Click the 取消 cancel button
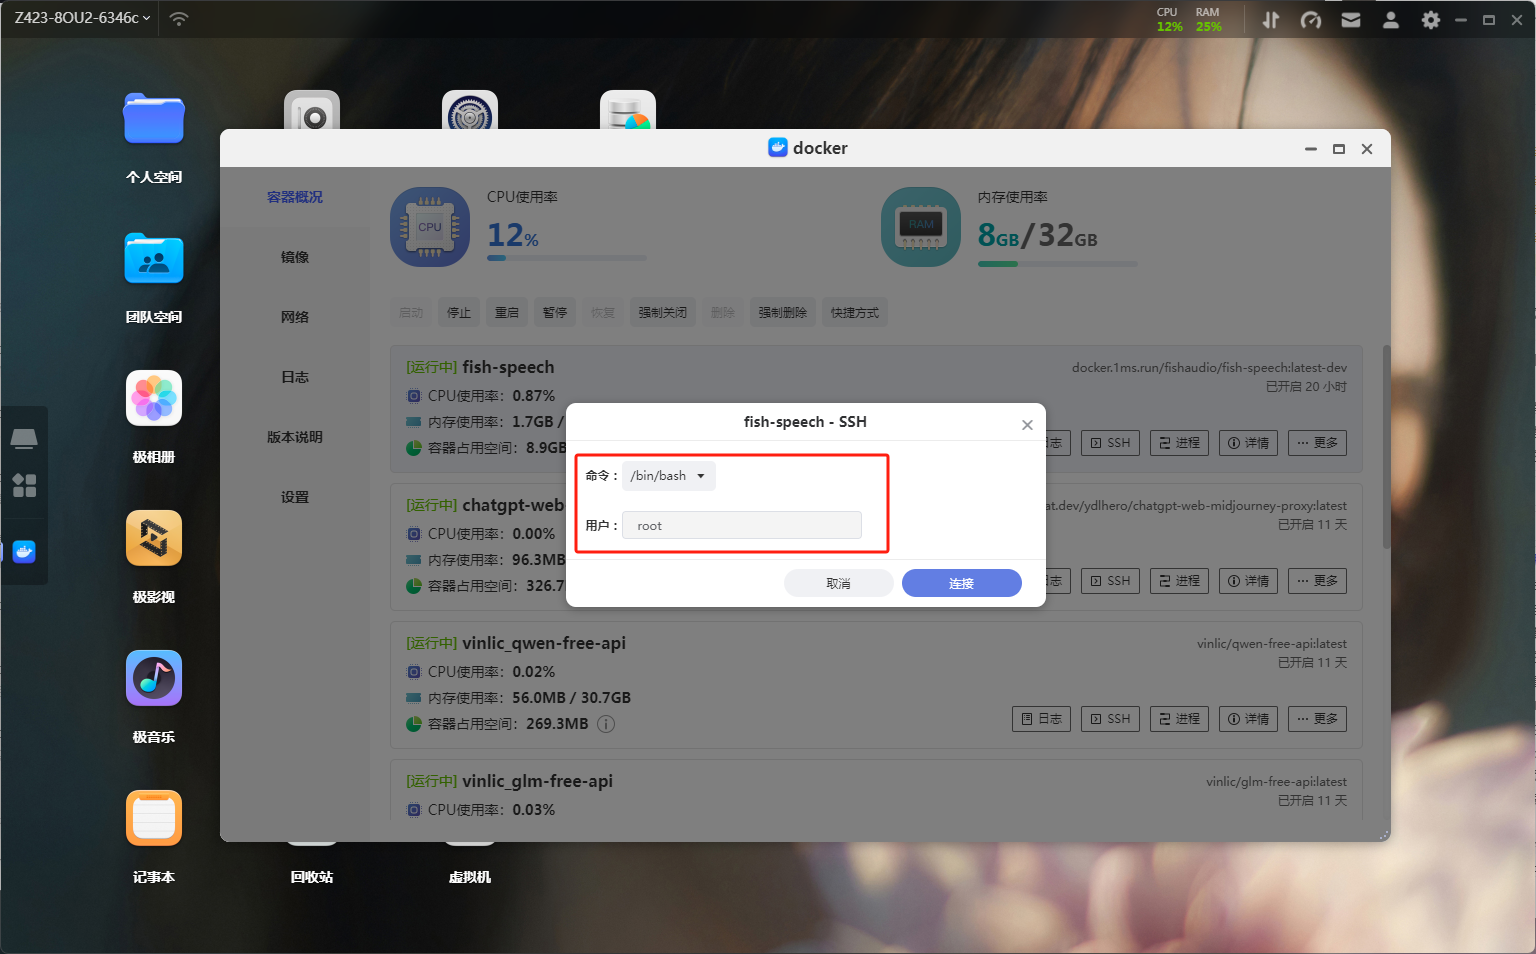1536x954 pixels. [x=839, y=583]
